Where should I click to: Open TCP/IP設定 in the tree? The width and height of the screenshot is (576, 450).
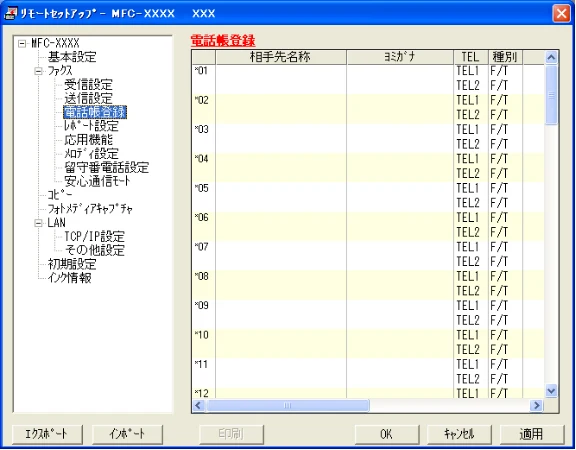coord(94,237)
